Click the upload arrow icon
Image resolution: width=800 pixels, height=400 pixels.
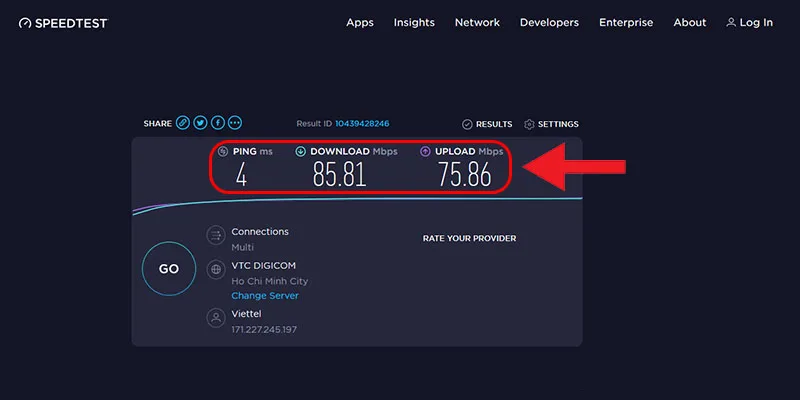click(x=425, y=152)
